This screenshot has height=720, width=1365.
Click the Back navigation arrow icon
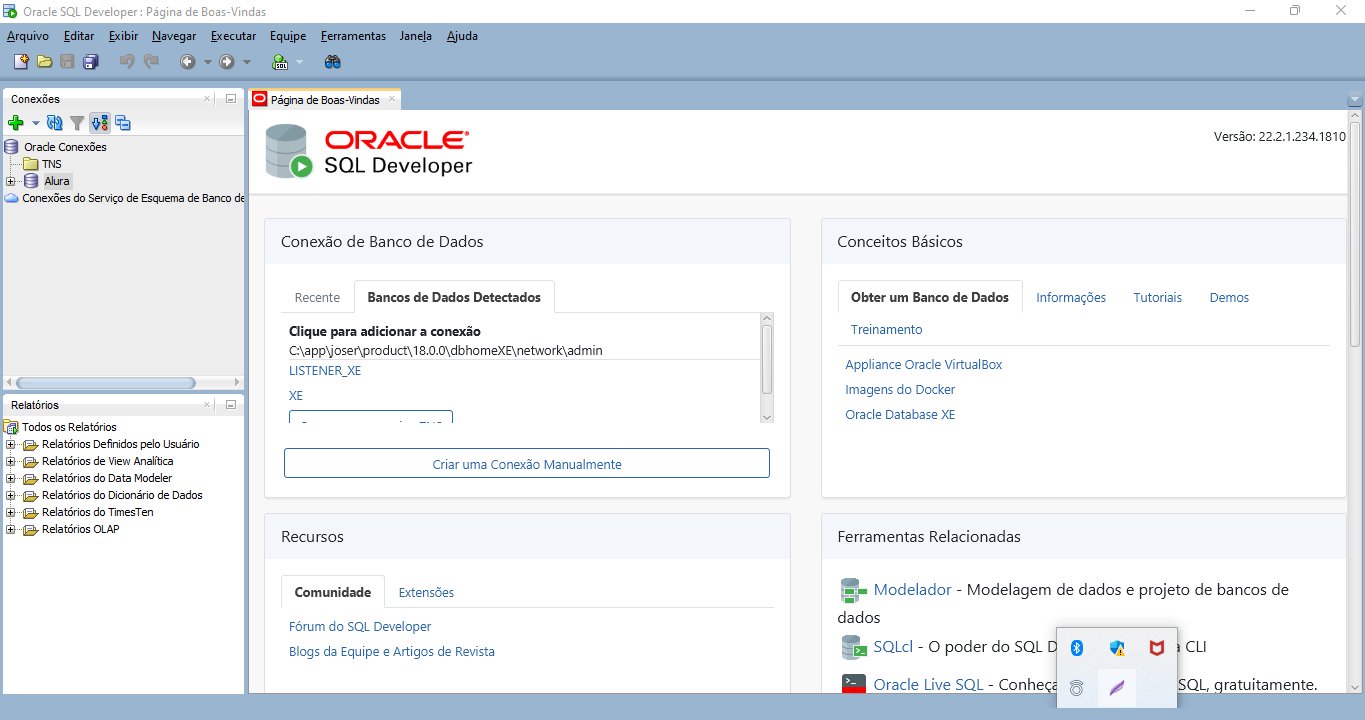[x=187, y=62]
